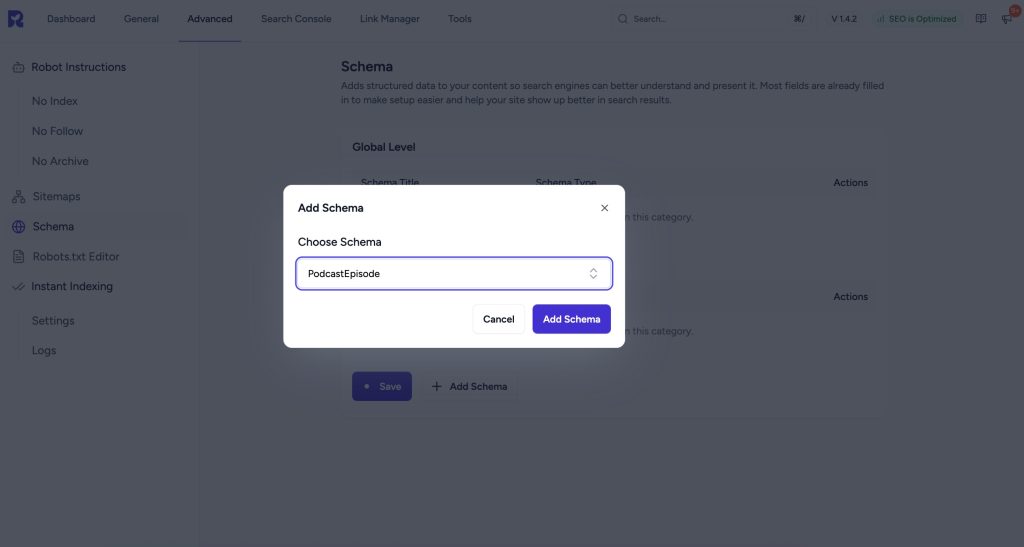Open the Link Manager tab
This screenshot has width=1024, height=547.
[390, 19]
